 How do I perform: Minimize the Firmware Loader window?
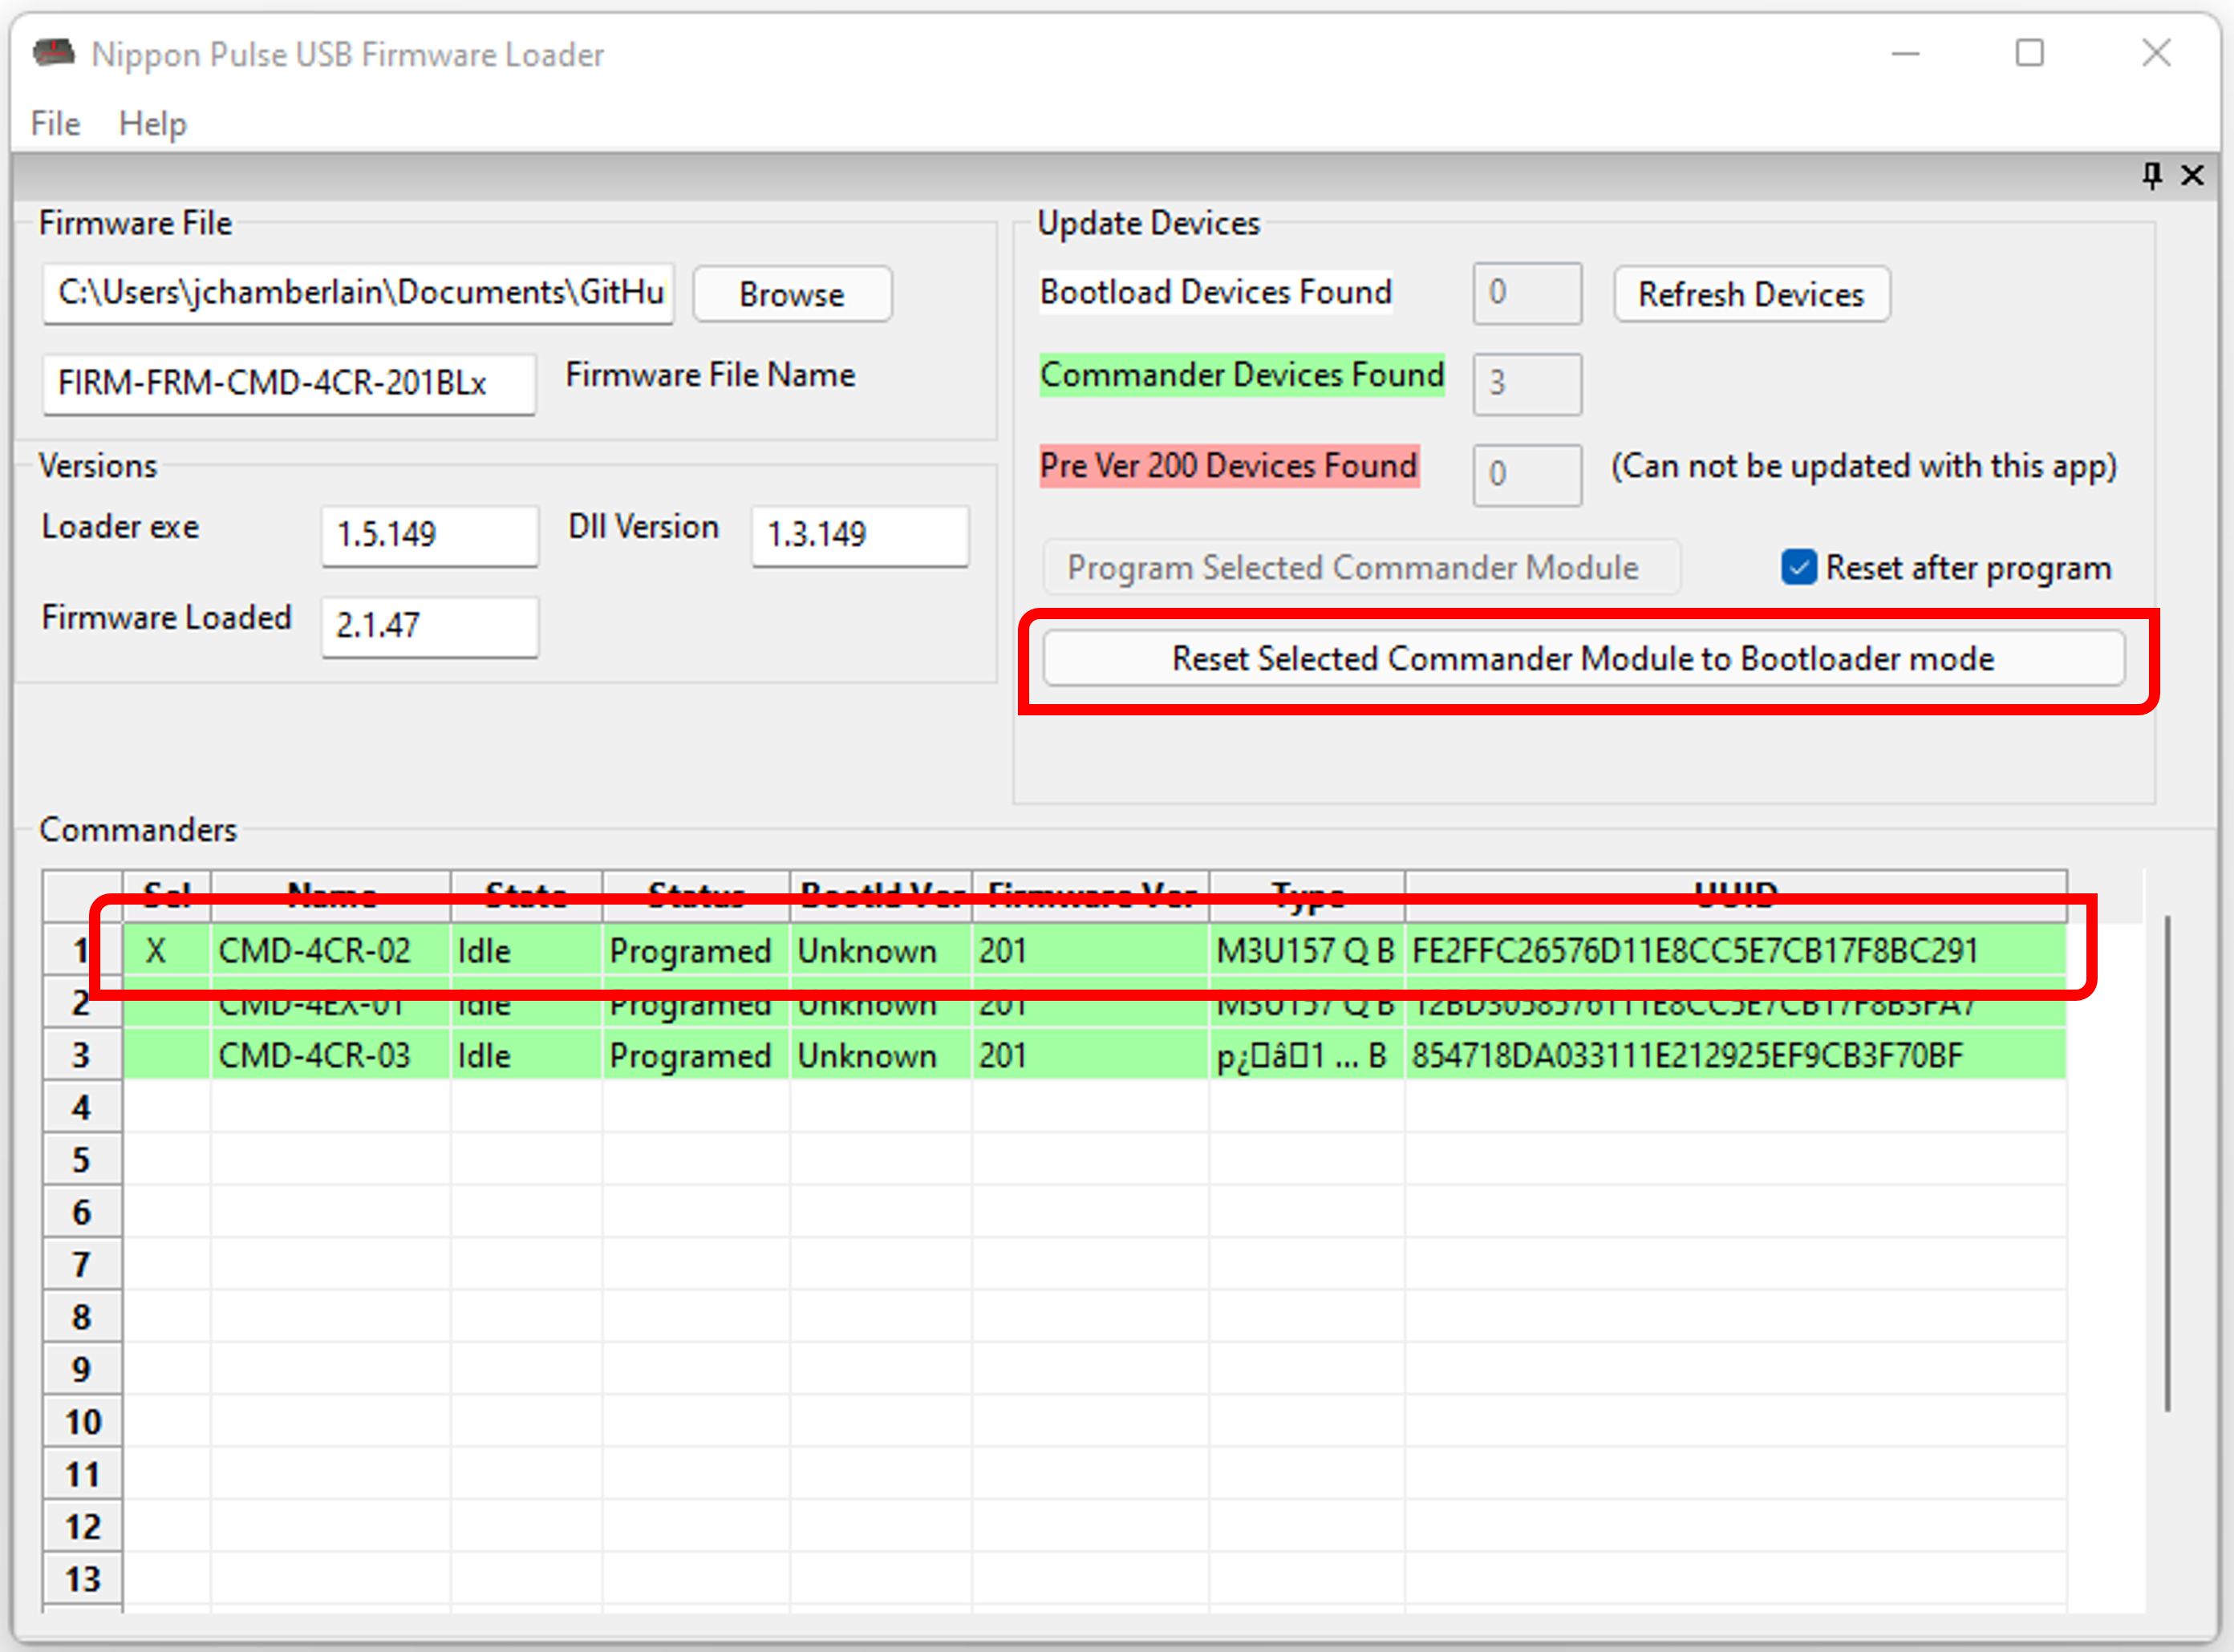point(1906,53)
